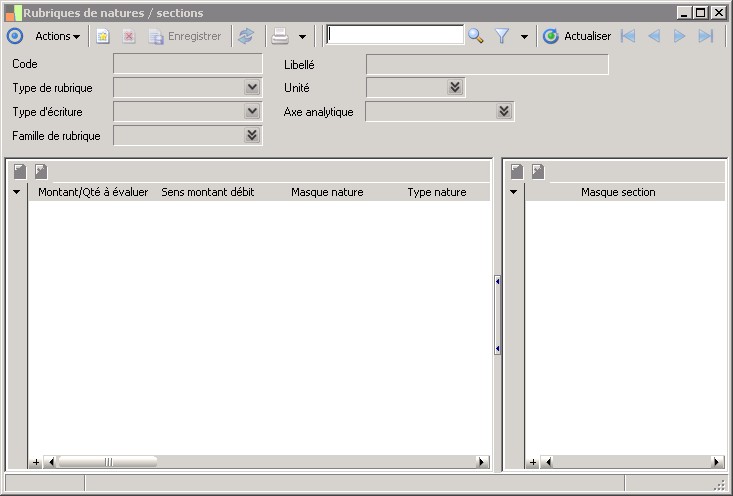This screenshot has height=496, width=733.
Task: Click the Code input field
Action: tap(187, 64)
